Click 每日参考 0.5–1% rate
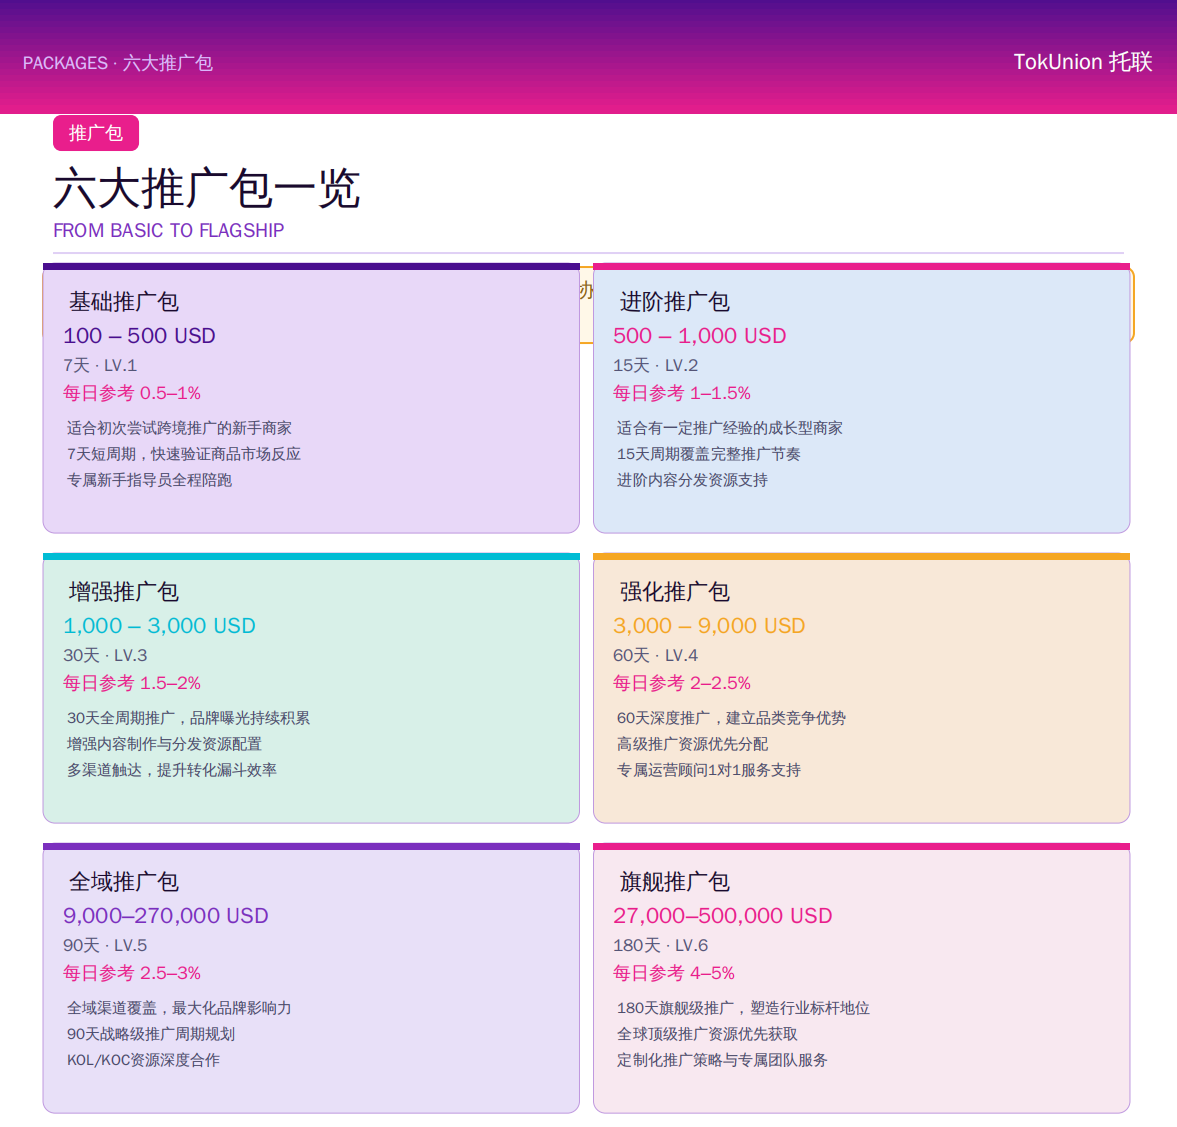Screen dimensions: 1177x1127 [x=132, y=393]
